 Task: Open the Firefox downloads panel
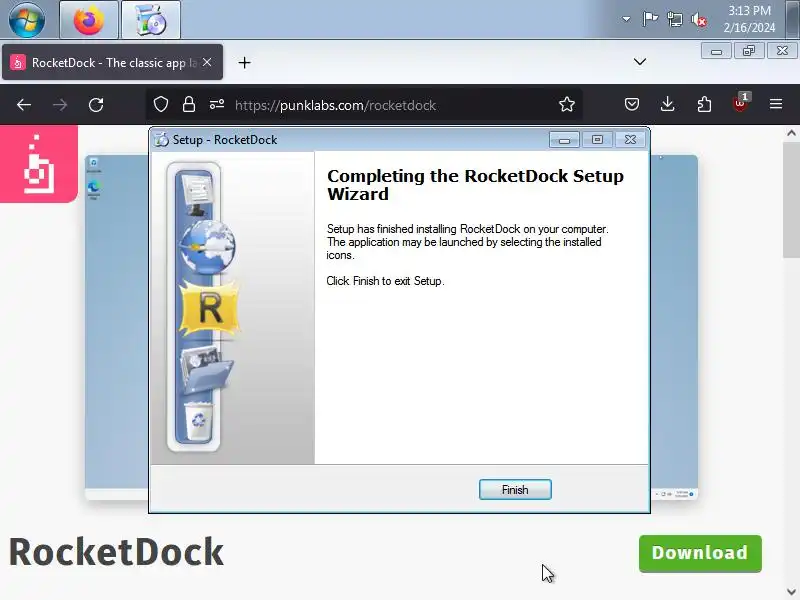click(667, 105)
